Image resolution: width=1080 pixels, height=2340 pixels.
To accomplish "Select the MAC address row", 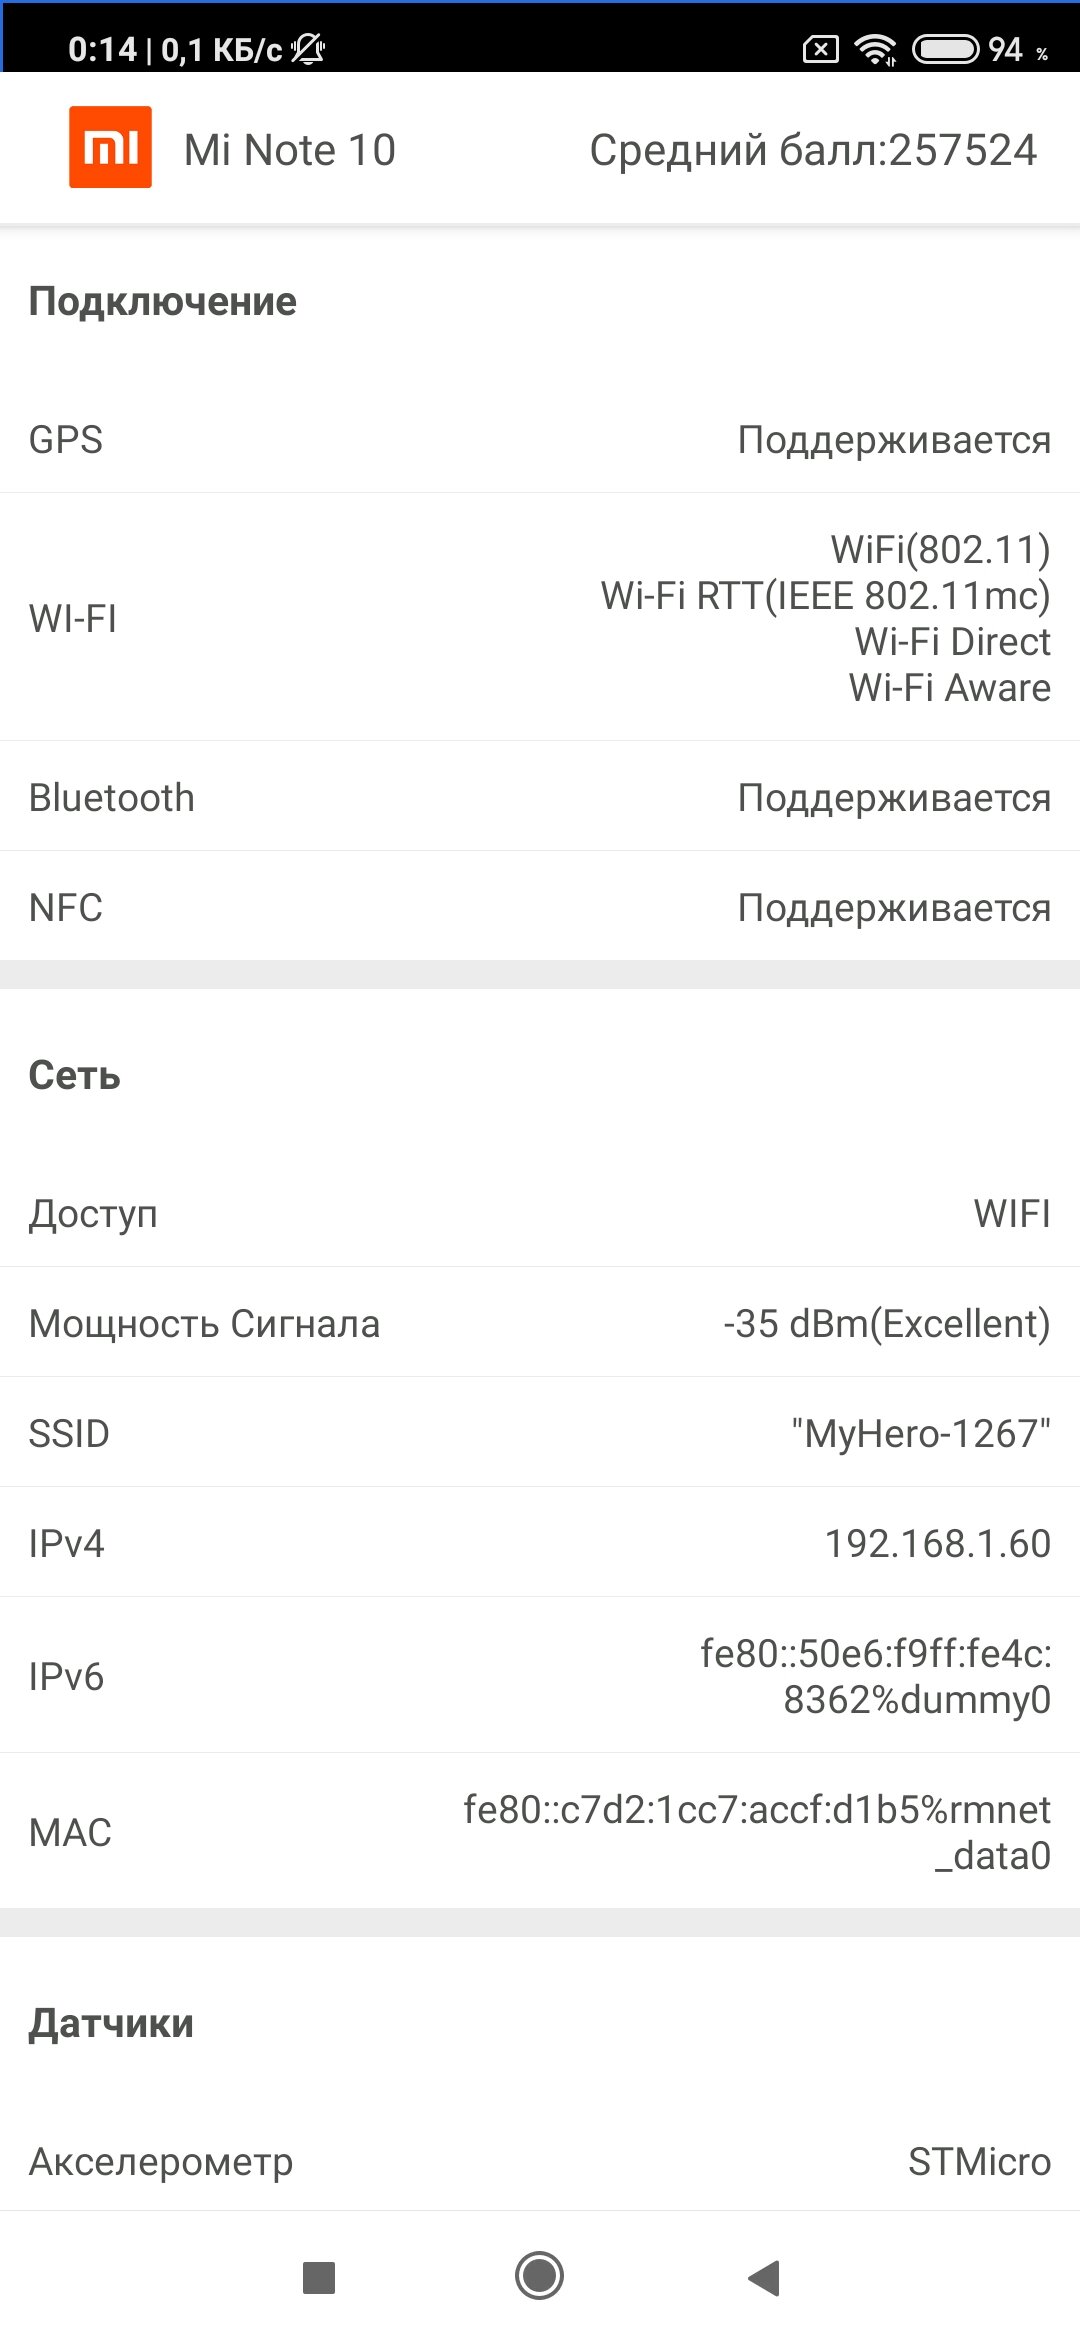I will [x=540, y=1831].
